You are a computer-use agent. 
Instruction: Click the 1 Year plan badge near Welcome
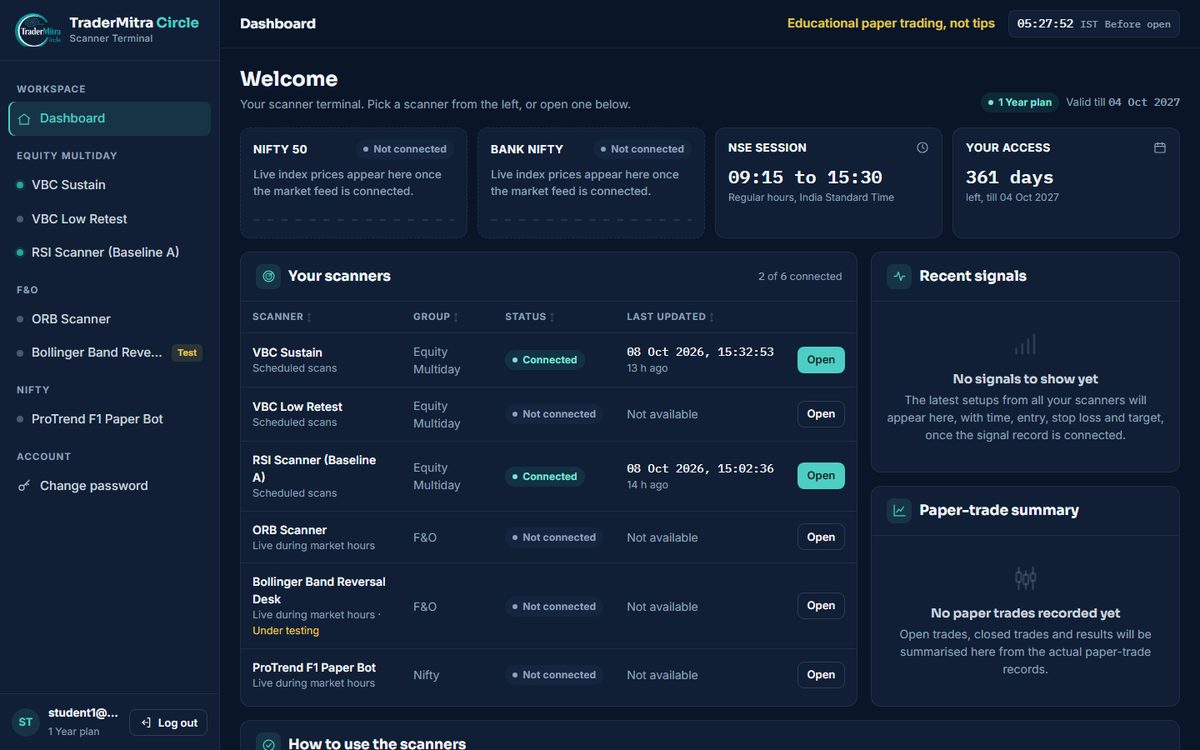click(x=1019, y=102)
